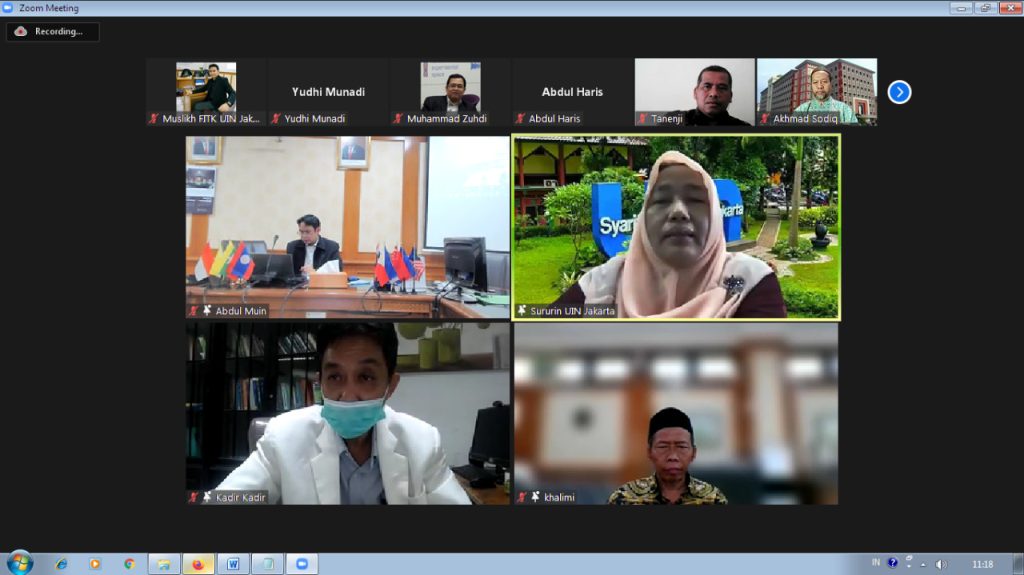This screenshot has height=575, width=1024.
Task: Click muted mic icon on Tanenji tile
Action: tap(642, 119)
